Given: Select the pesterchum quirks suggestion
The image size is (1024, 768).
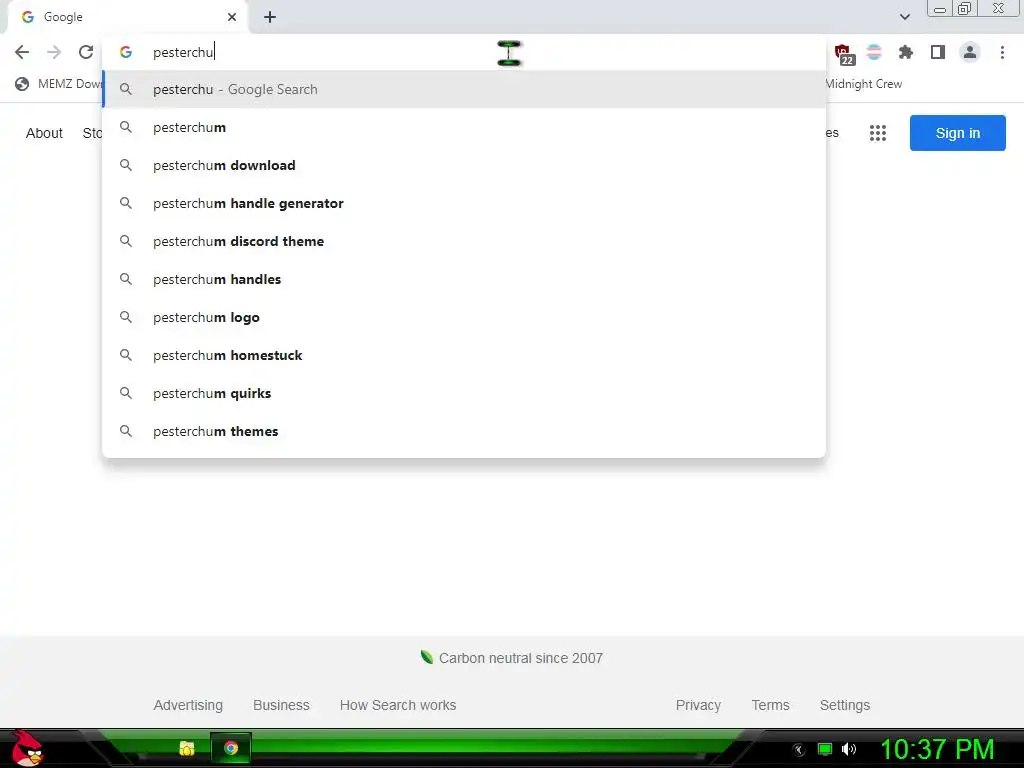Looking at the screenshot, I should (464, 393).
